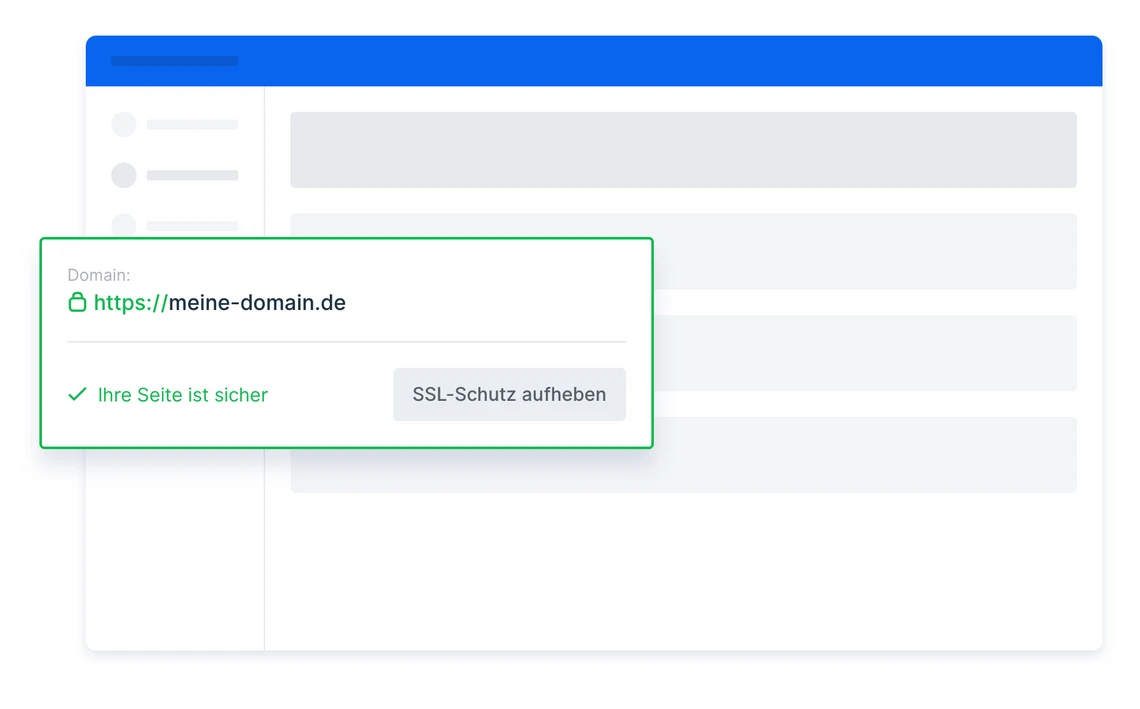This screenshot has height=709, width=1140.
Task: Open the second sidebar placeholder menu item
Action: [192, 175]
